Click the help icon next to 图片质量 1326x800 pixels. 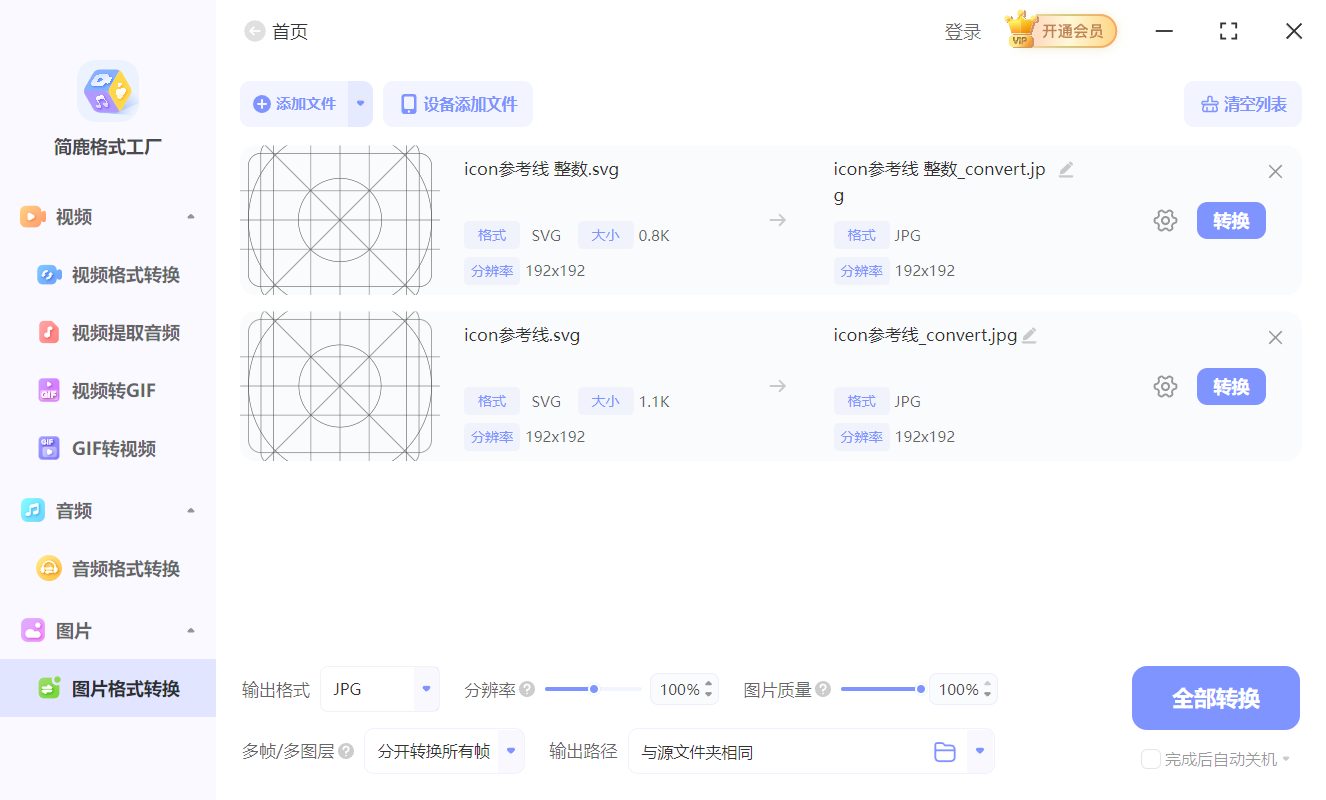click(823, 689)
